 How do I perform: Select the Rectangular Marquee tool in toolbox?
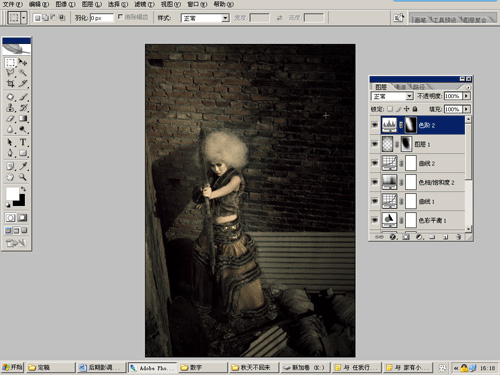click(10, 62)
